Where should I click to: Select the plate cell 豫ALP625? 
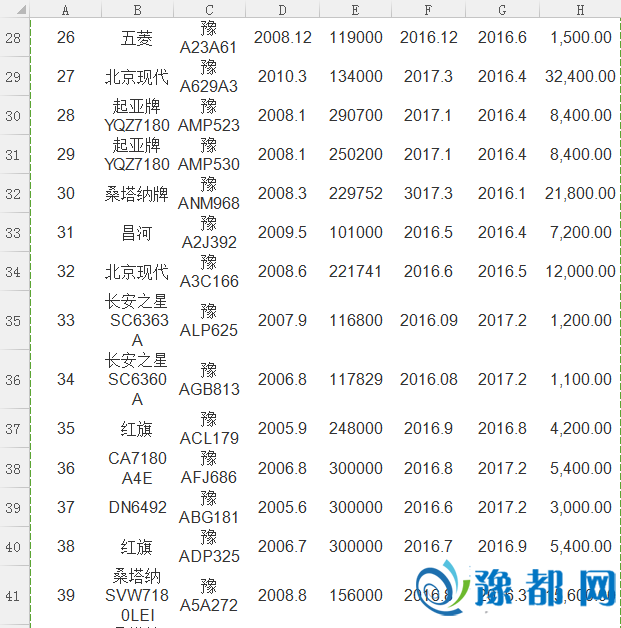point(208,321)
